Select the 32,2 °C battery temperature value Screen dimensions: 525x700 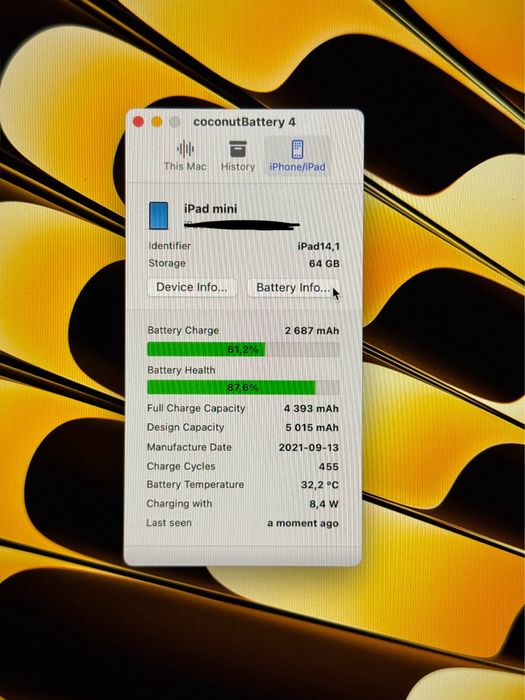click(x=320, y=485)
